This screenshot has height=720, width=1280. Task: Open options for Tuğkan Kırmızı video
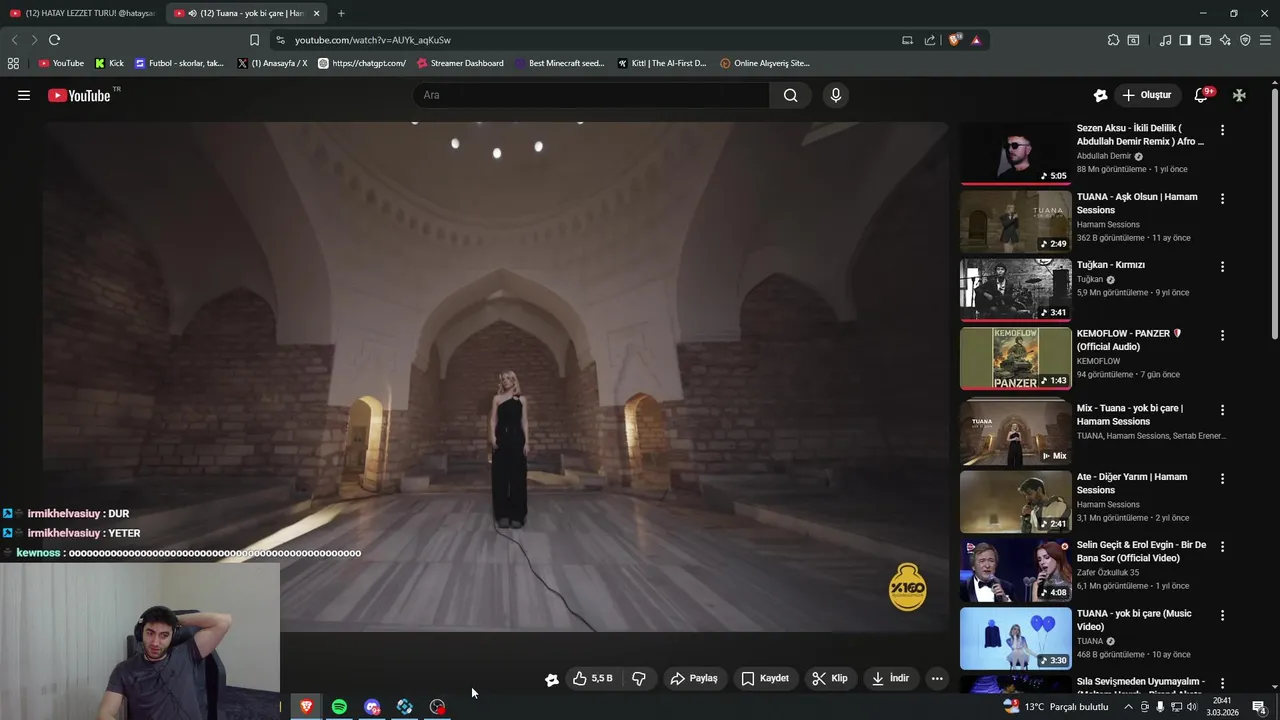[x=1222, y=267]
